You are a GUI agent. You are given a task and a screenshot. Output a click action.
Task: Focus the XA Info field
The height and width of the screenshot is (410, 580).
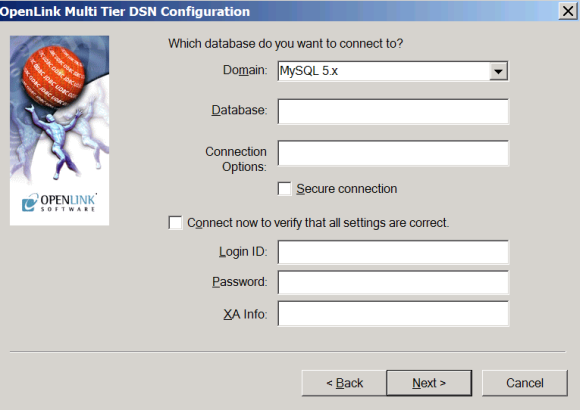tap(393, 313)
